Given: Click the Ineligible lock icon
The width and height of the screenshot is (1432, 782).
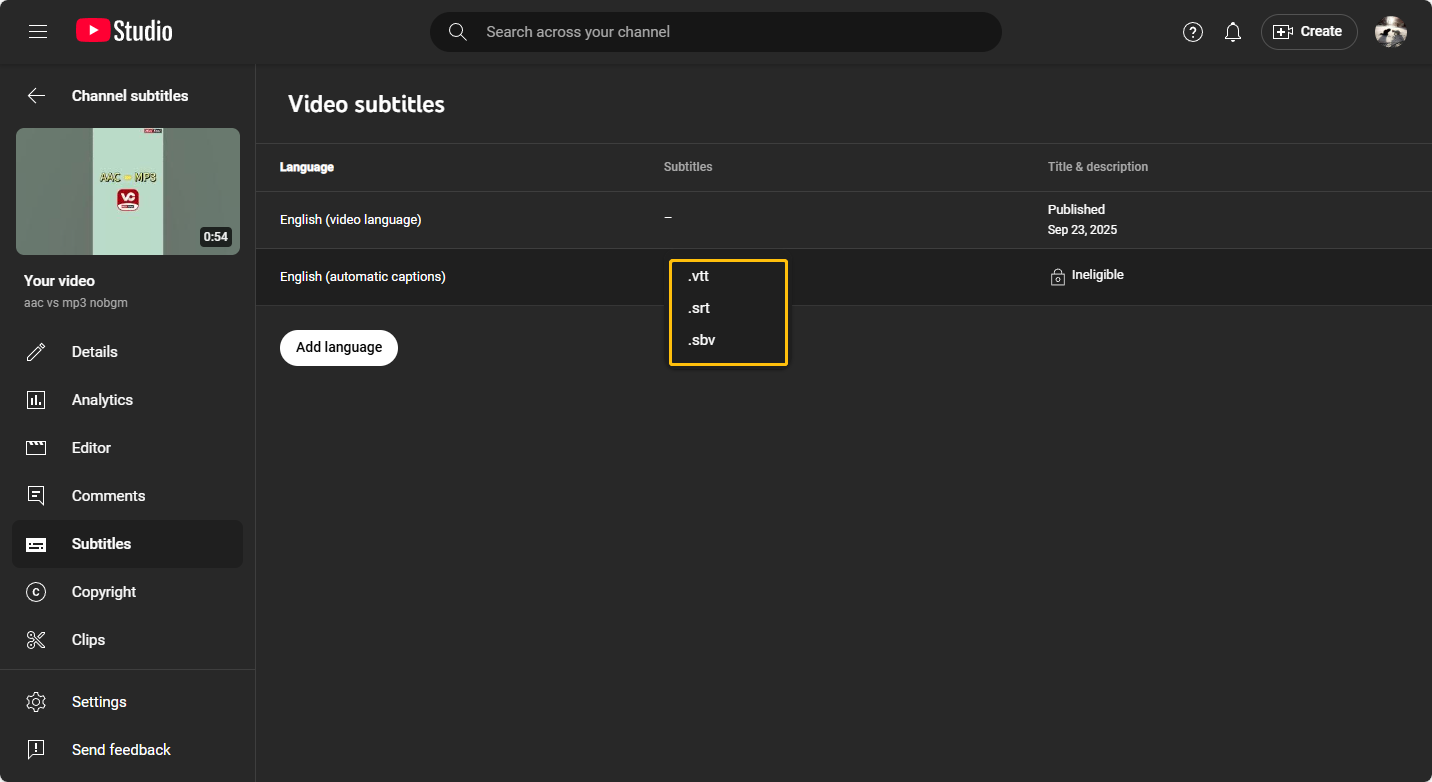Looking at the screenshot, I should [1057, 277].
